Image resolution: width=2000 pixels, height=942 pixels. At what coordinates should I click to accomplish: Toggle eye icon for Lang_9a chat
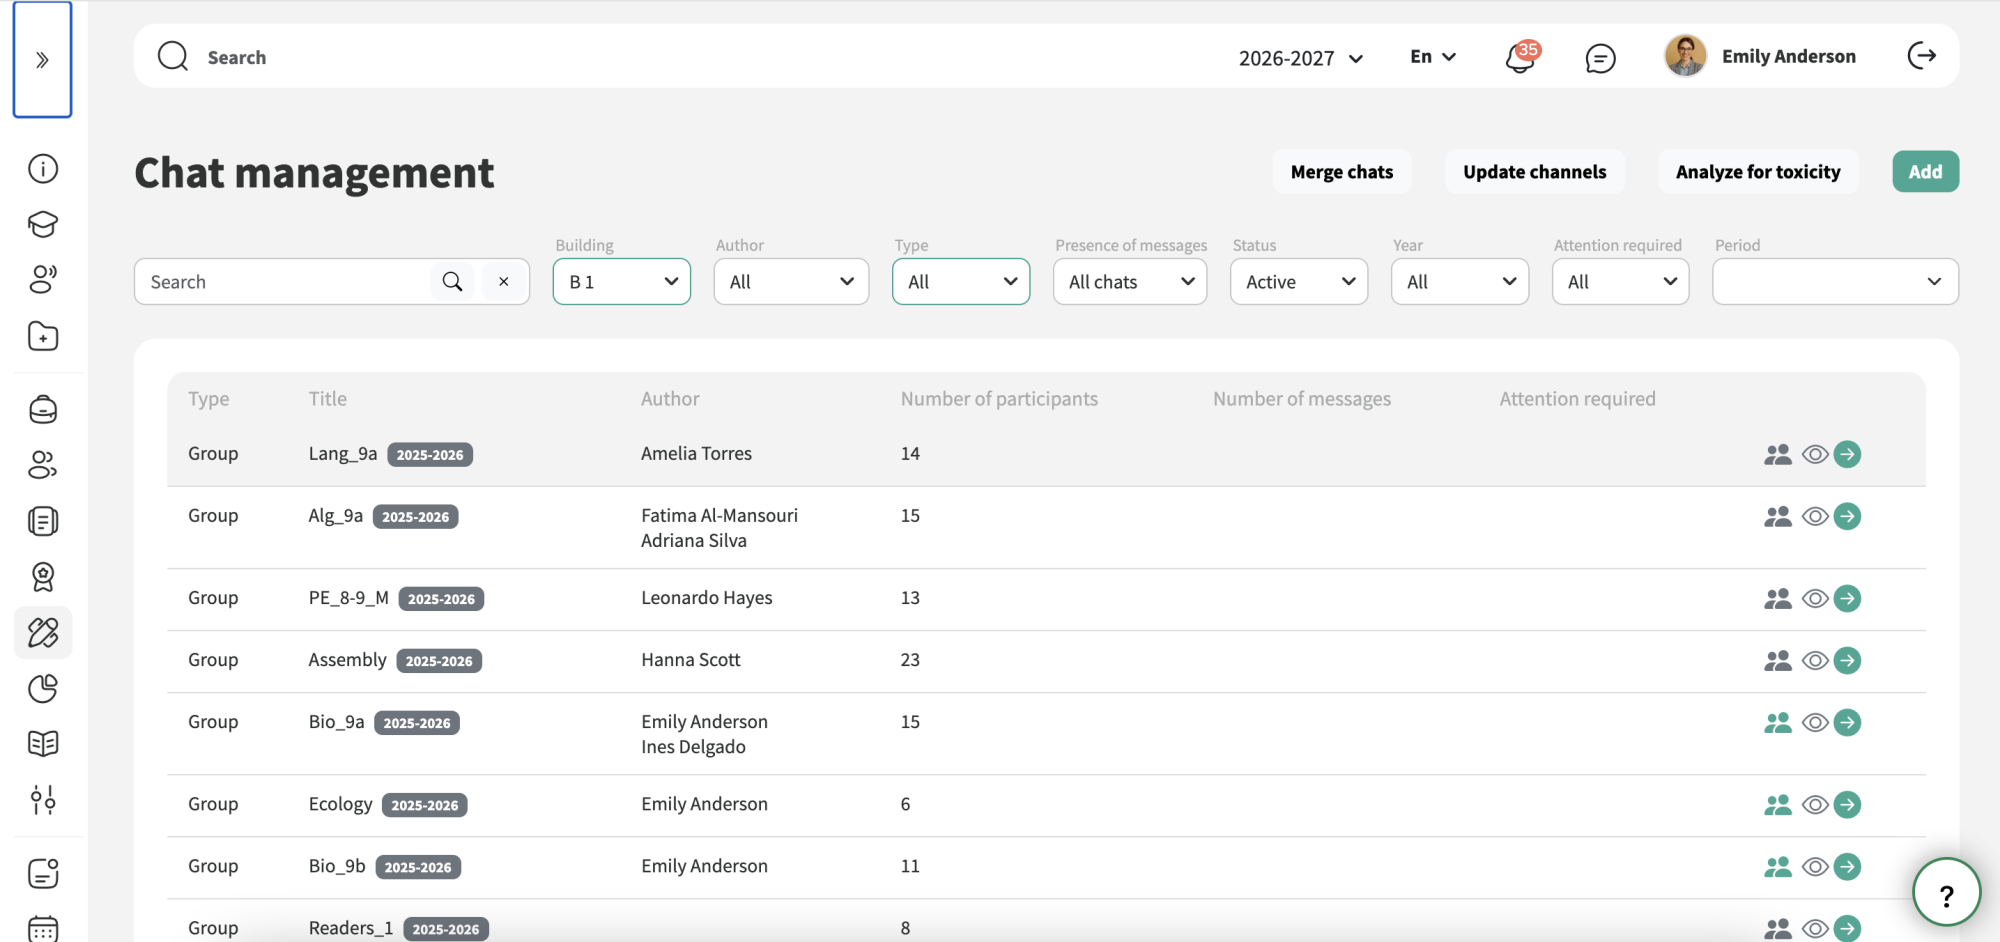pyautogui.click(x=1815, y=454)
